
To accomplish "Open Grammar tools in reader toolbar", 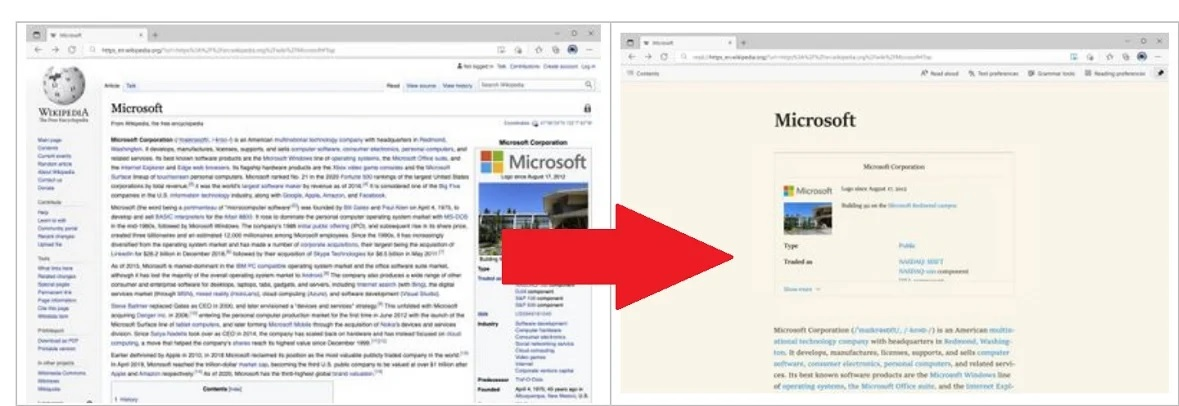I will [1052, 74].
